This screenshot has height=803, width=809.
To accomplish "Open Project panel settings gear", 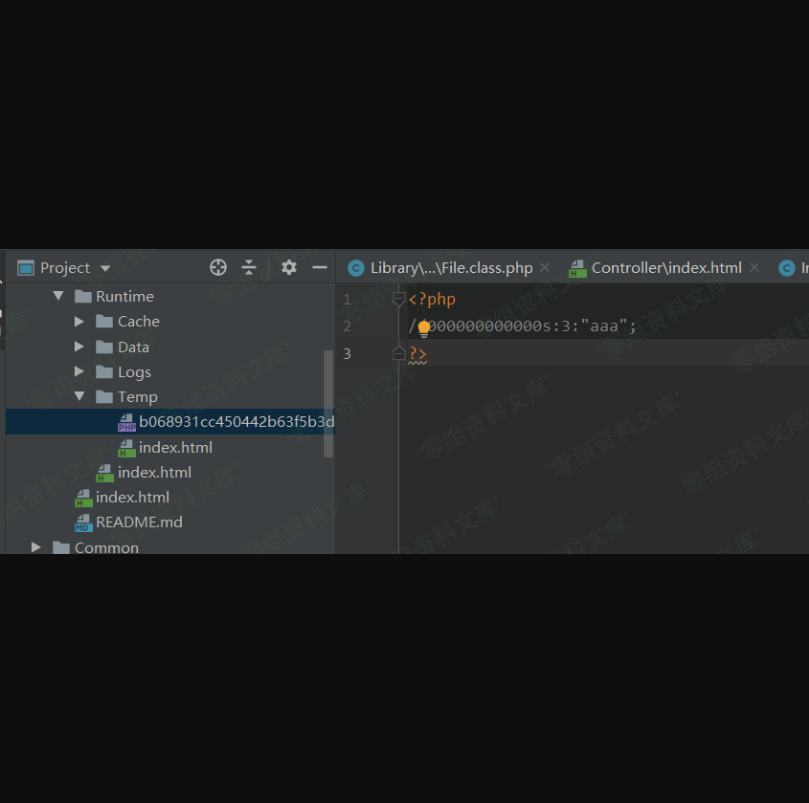I will click(289, 267).
